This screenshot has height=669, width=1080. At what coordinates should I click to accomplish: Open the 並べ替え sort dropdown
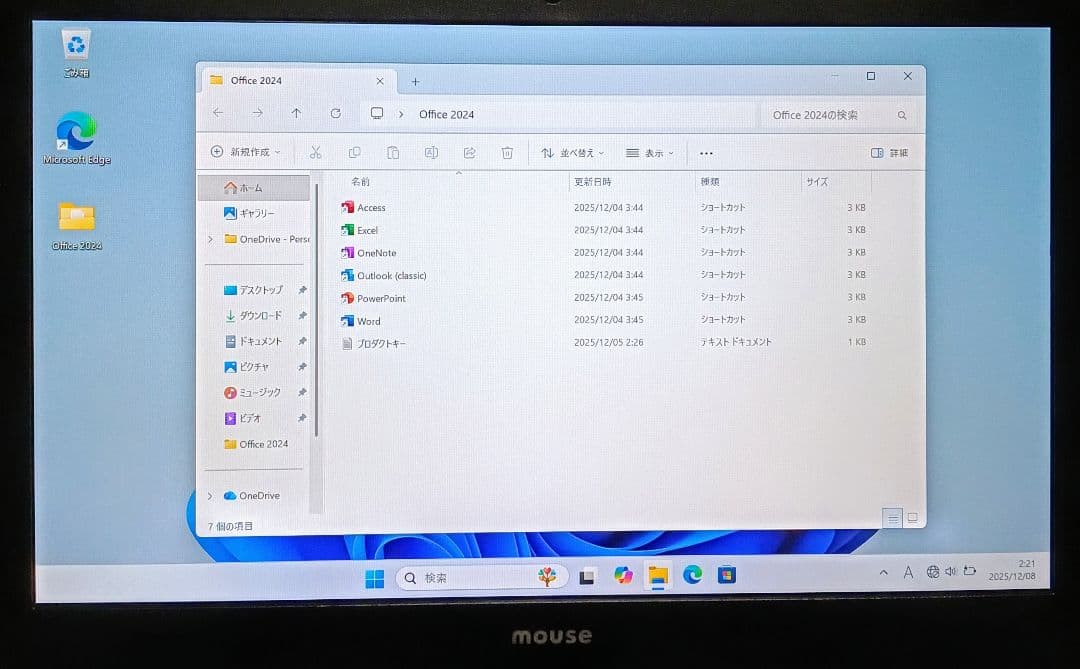click(x=571, y=152)
